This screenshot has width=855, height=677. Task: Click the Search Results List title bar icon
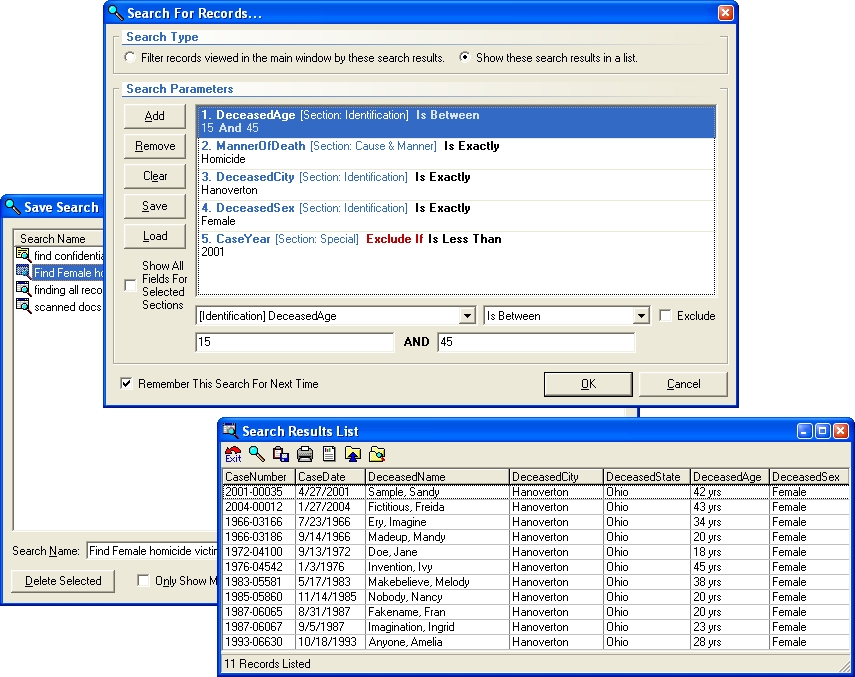(x=230, y=431)
